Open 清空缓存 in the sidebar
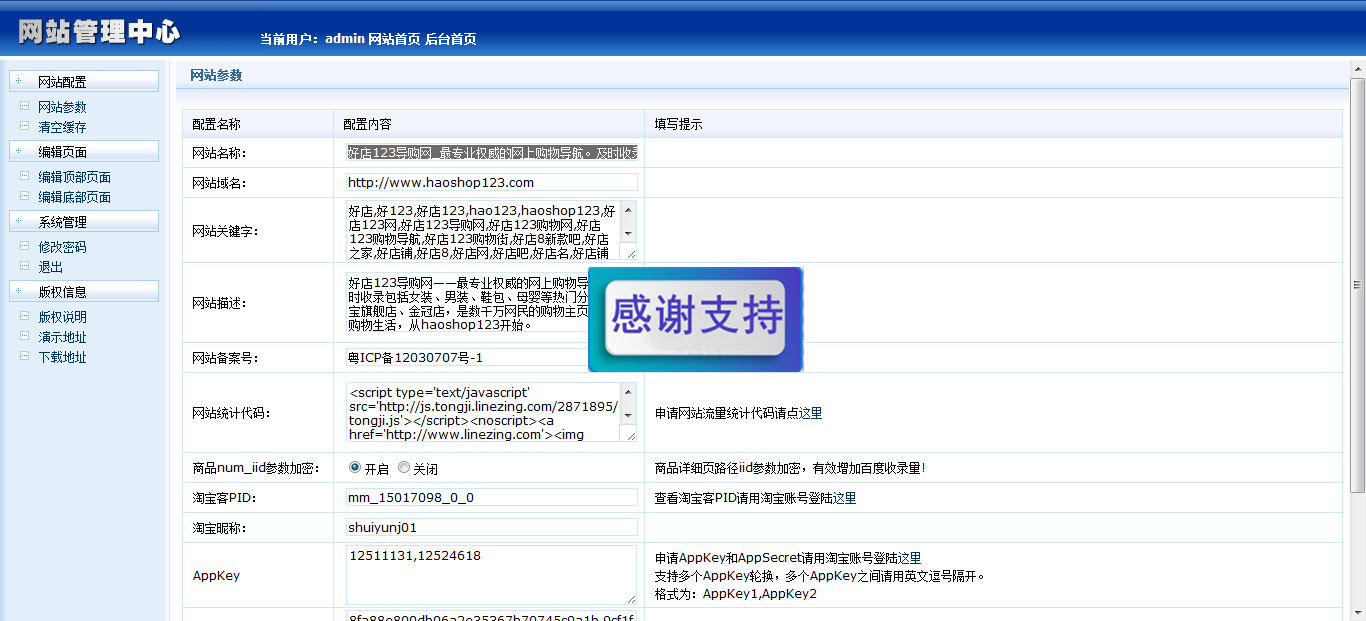The image size is (1366, 621). pyautogui.click(x=62, y=127)
